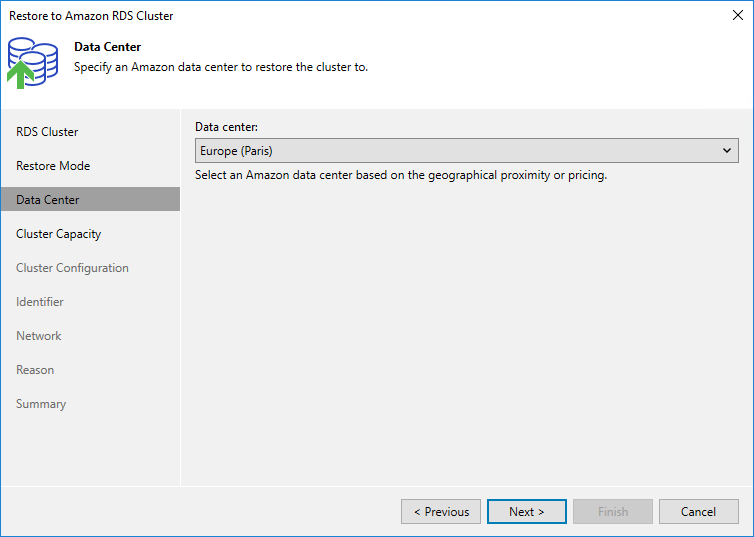The height and width of the screenshot is (537, 754).
Task: Click the Data center field label
Action: pyautogui.click(x=226, y=127)
